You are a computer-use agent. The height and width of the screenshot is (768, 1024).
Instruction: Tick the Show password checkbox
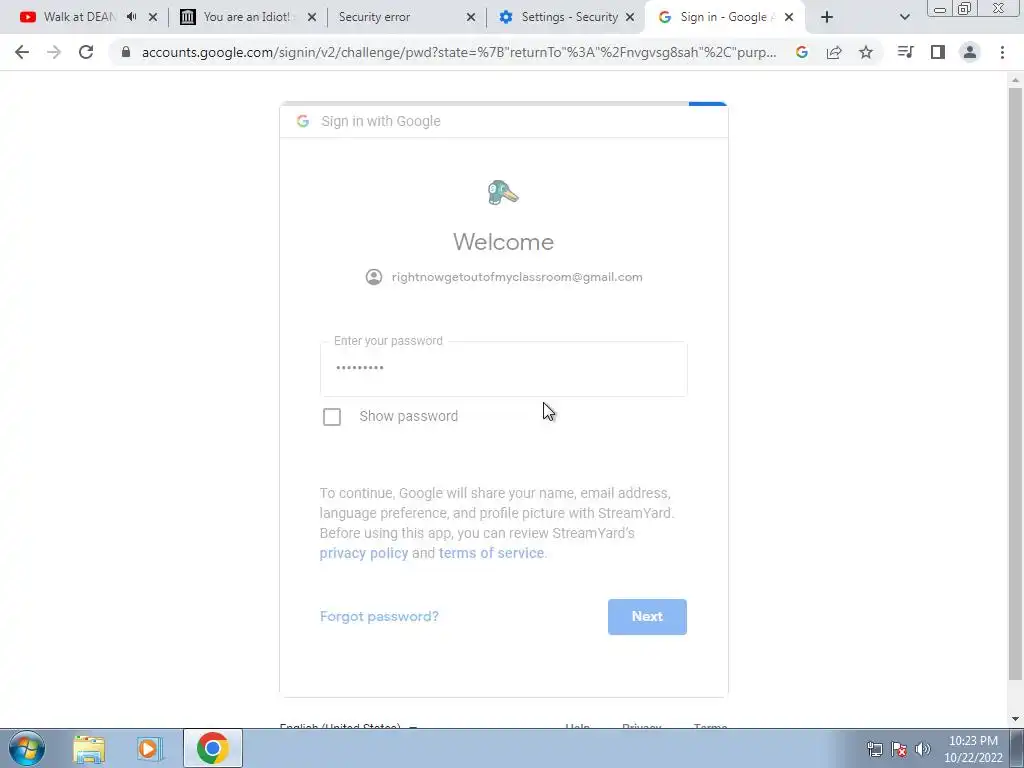(x=332, y=417)
